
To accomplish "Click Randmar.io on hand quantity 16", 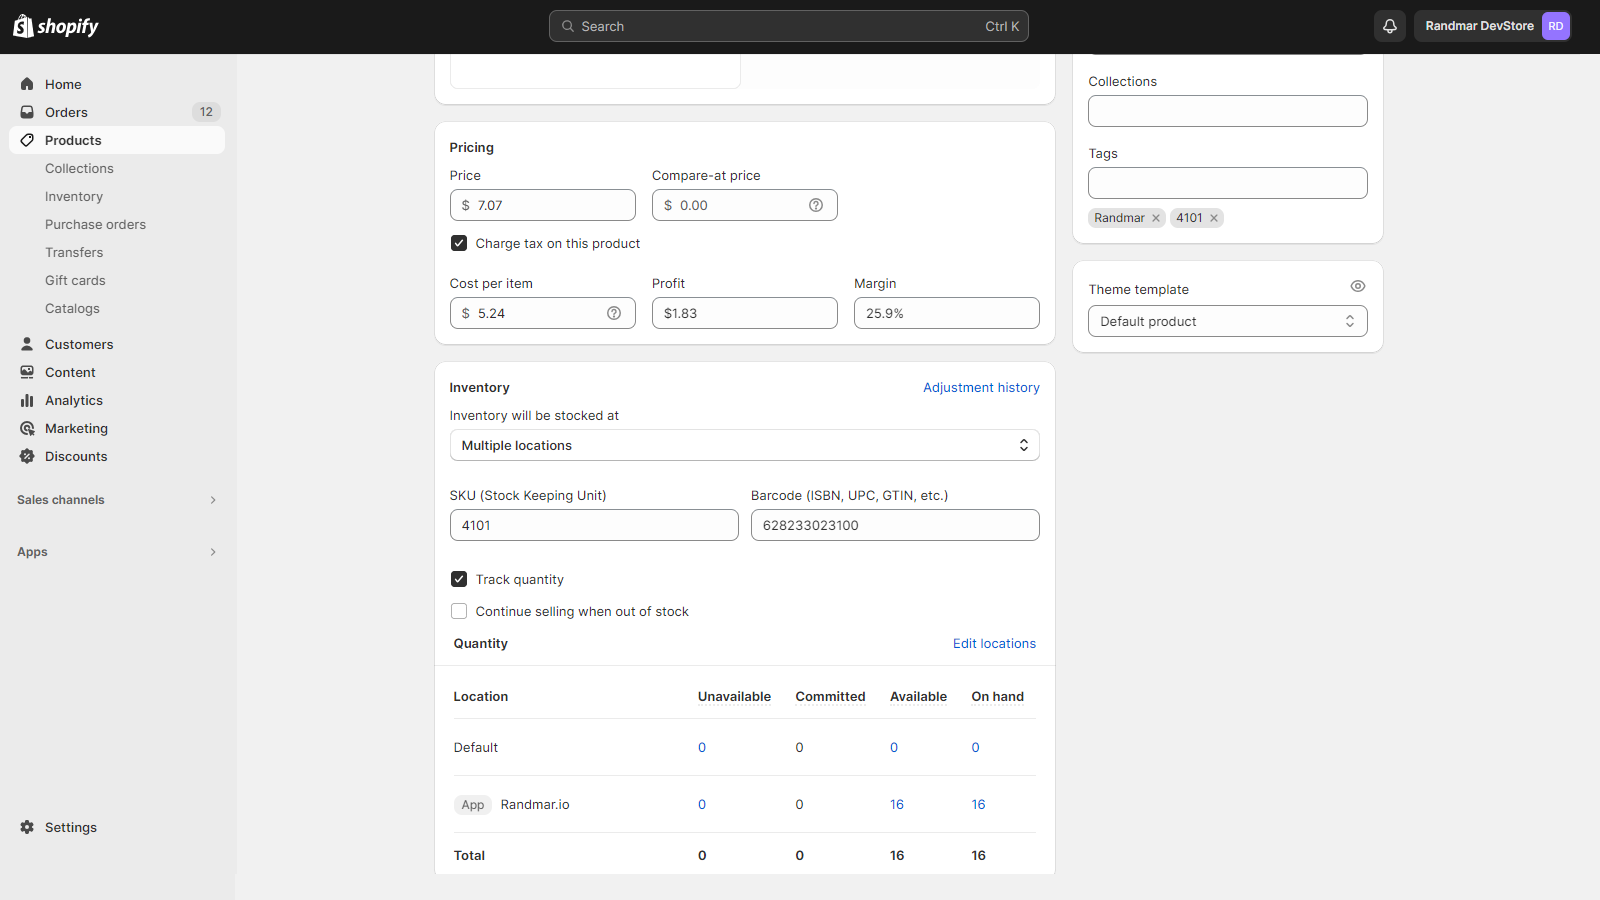I will (978, 804).
